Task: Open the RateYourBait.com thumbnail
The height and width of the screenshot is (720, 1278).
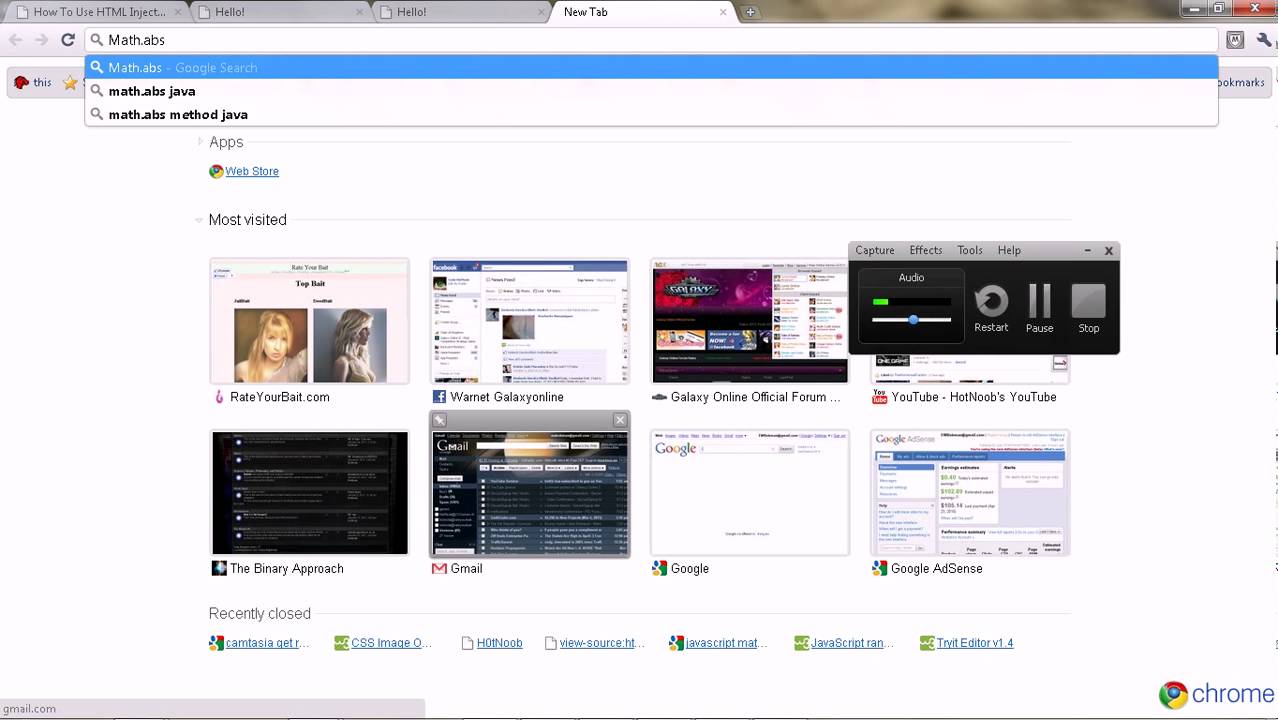Action: coord(310,321)
